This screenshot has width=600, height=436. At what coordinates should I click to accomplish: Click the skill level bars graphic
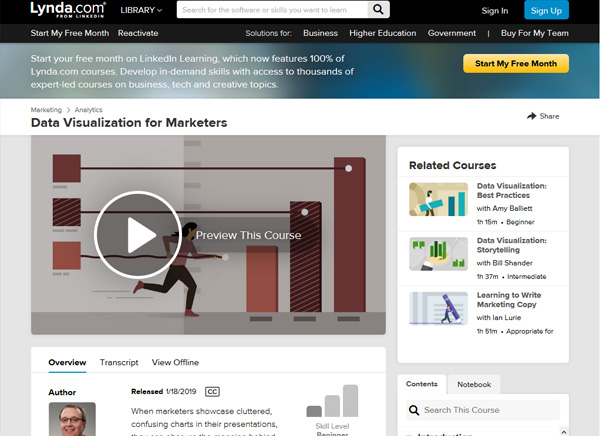[x=332, y=401]
